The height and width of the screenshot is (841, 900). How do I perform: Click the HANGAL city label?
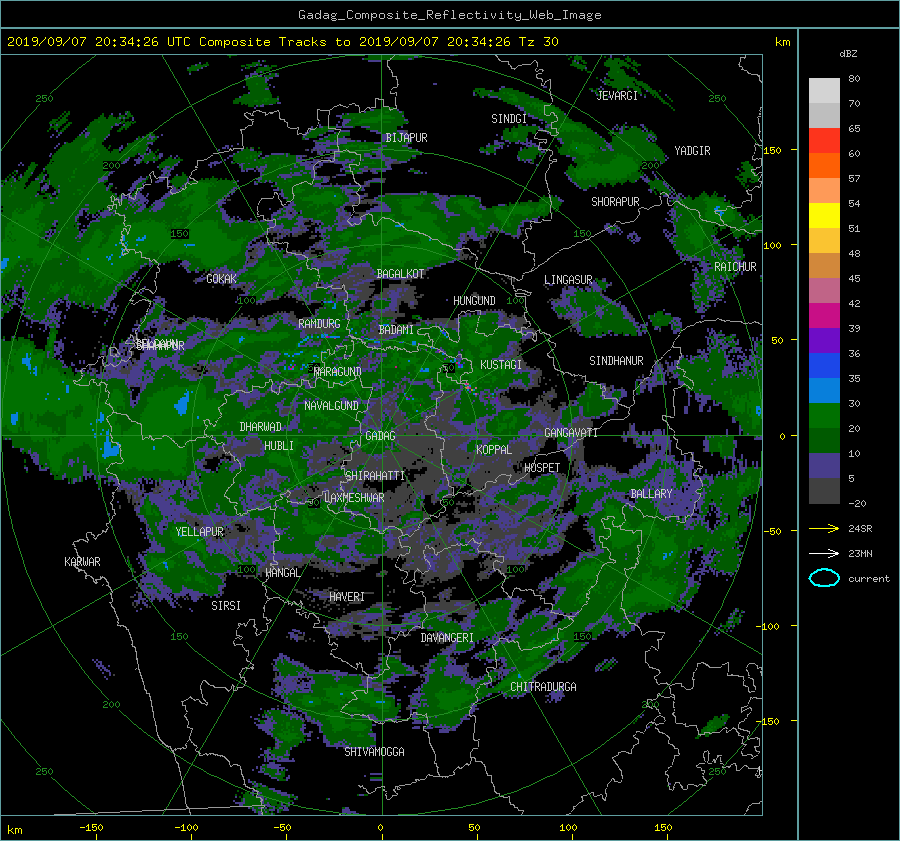pos(282,573)
